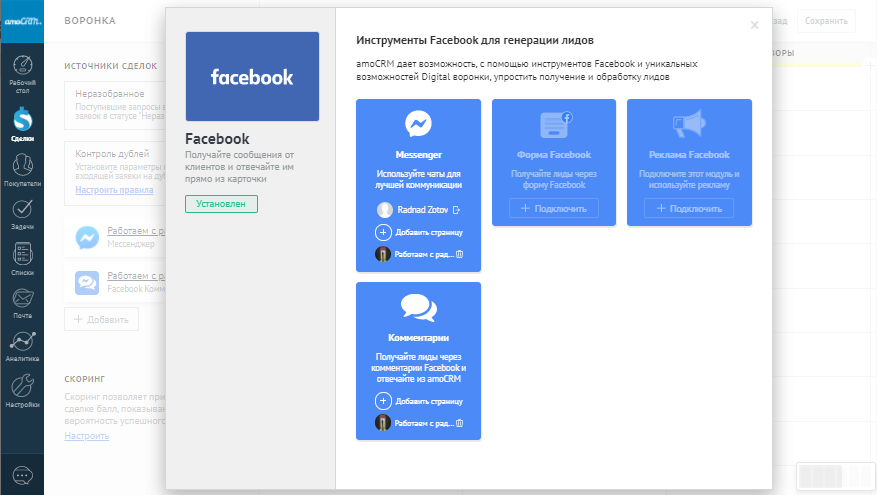The height and width of the screenshot is (495, 877).
Task: Log out Radnad Zotov account icon
Action: tap(456, 210)
